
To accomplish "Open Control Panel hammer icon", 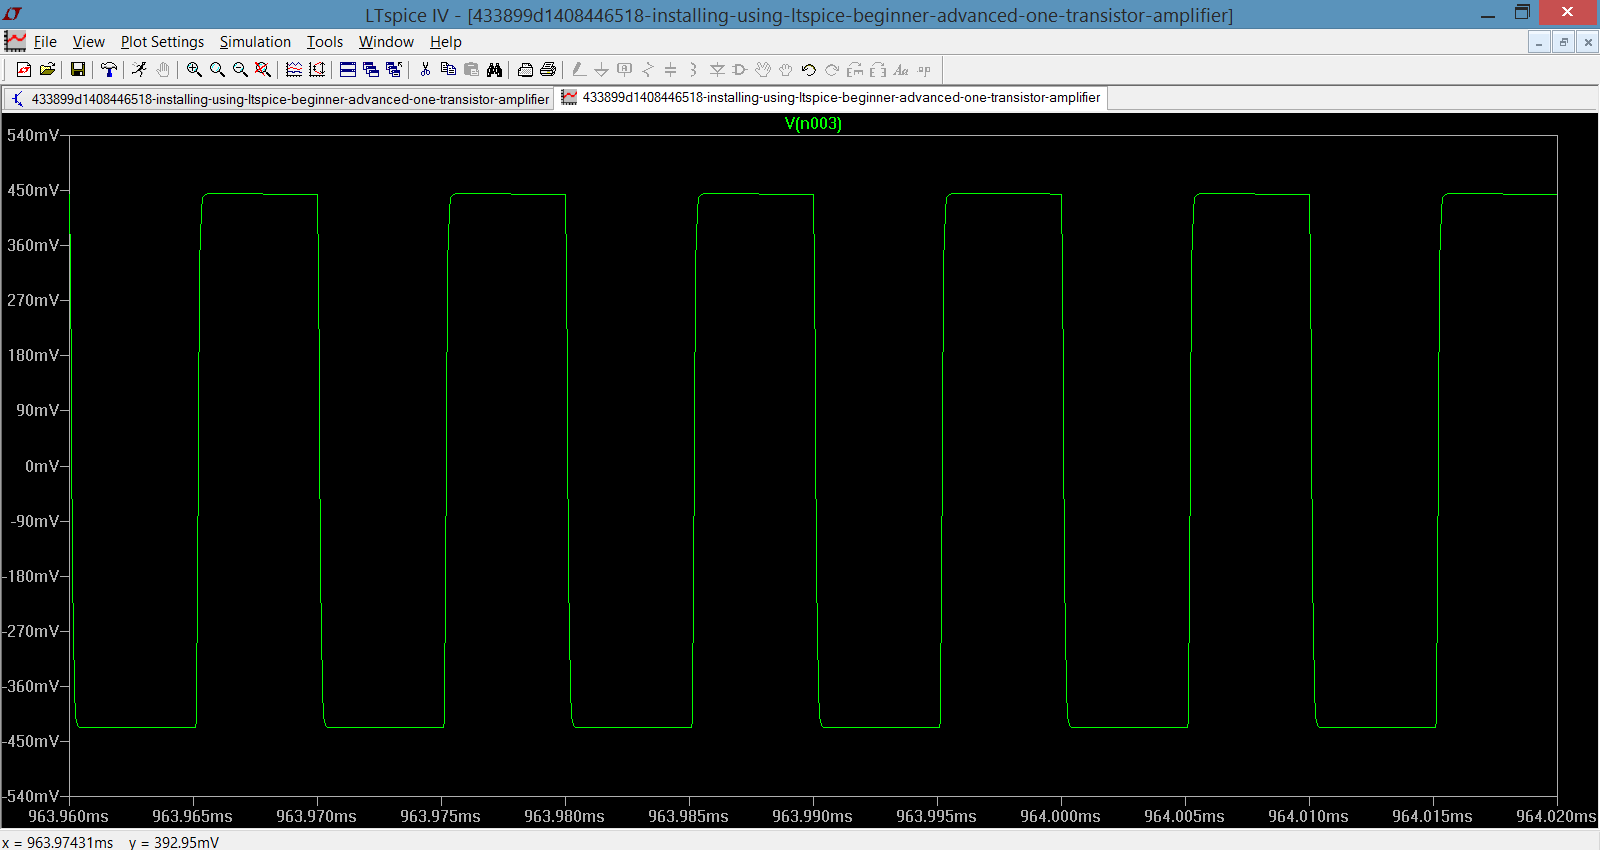I will tap(108, 69).
